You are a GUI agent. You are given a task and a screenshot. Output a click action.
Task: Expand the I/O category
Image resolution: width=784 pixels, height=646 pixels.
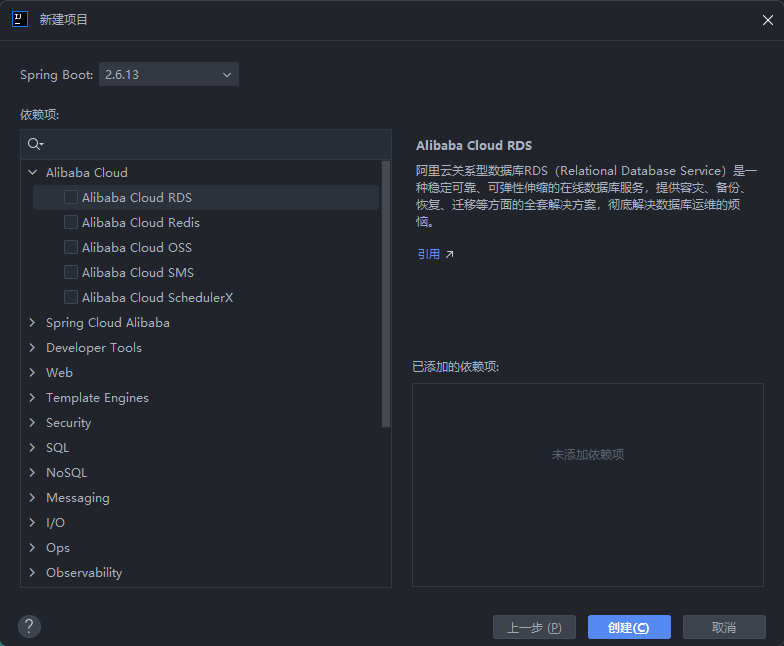[x=32, y=522]
